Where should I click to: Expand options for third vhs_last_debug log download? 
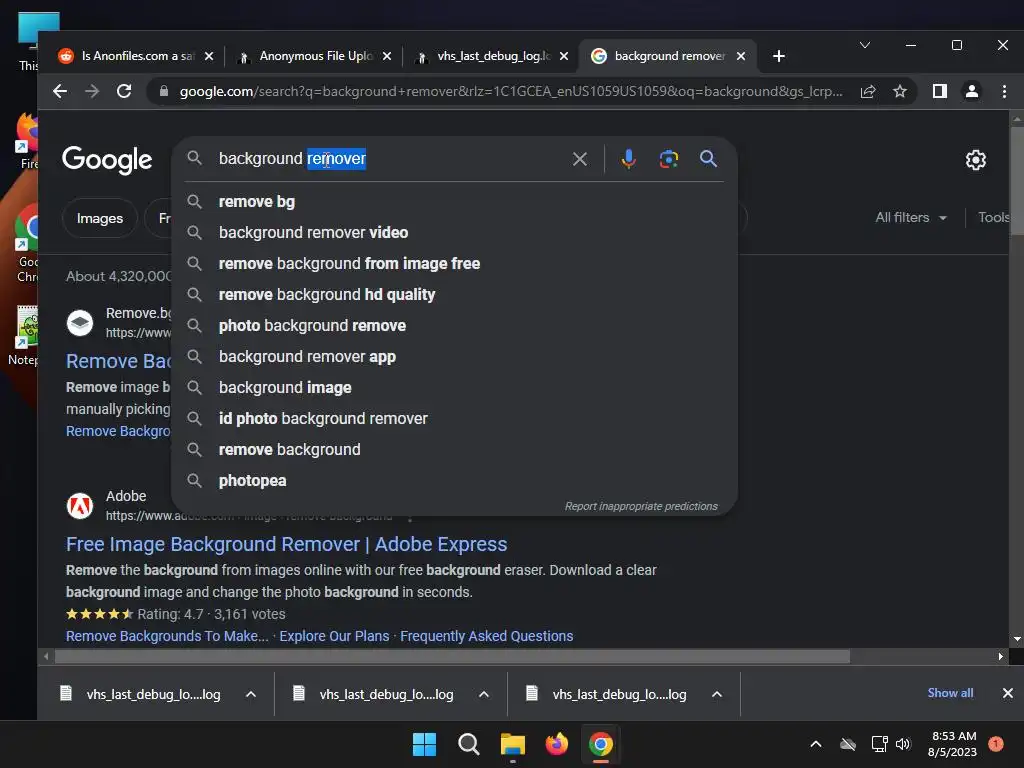click(717, 694)
